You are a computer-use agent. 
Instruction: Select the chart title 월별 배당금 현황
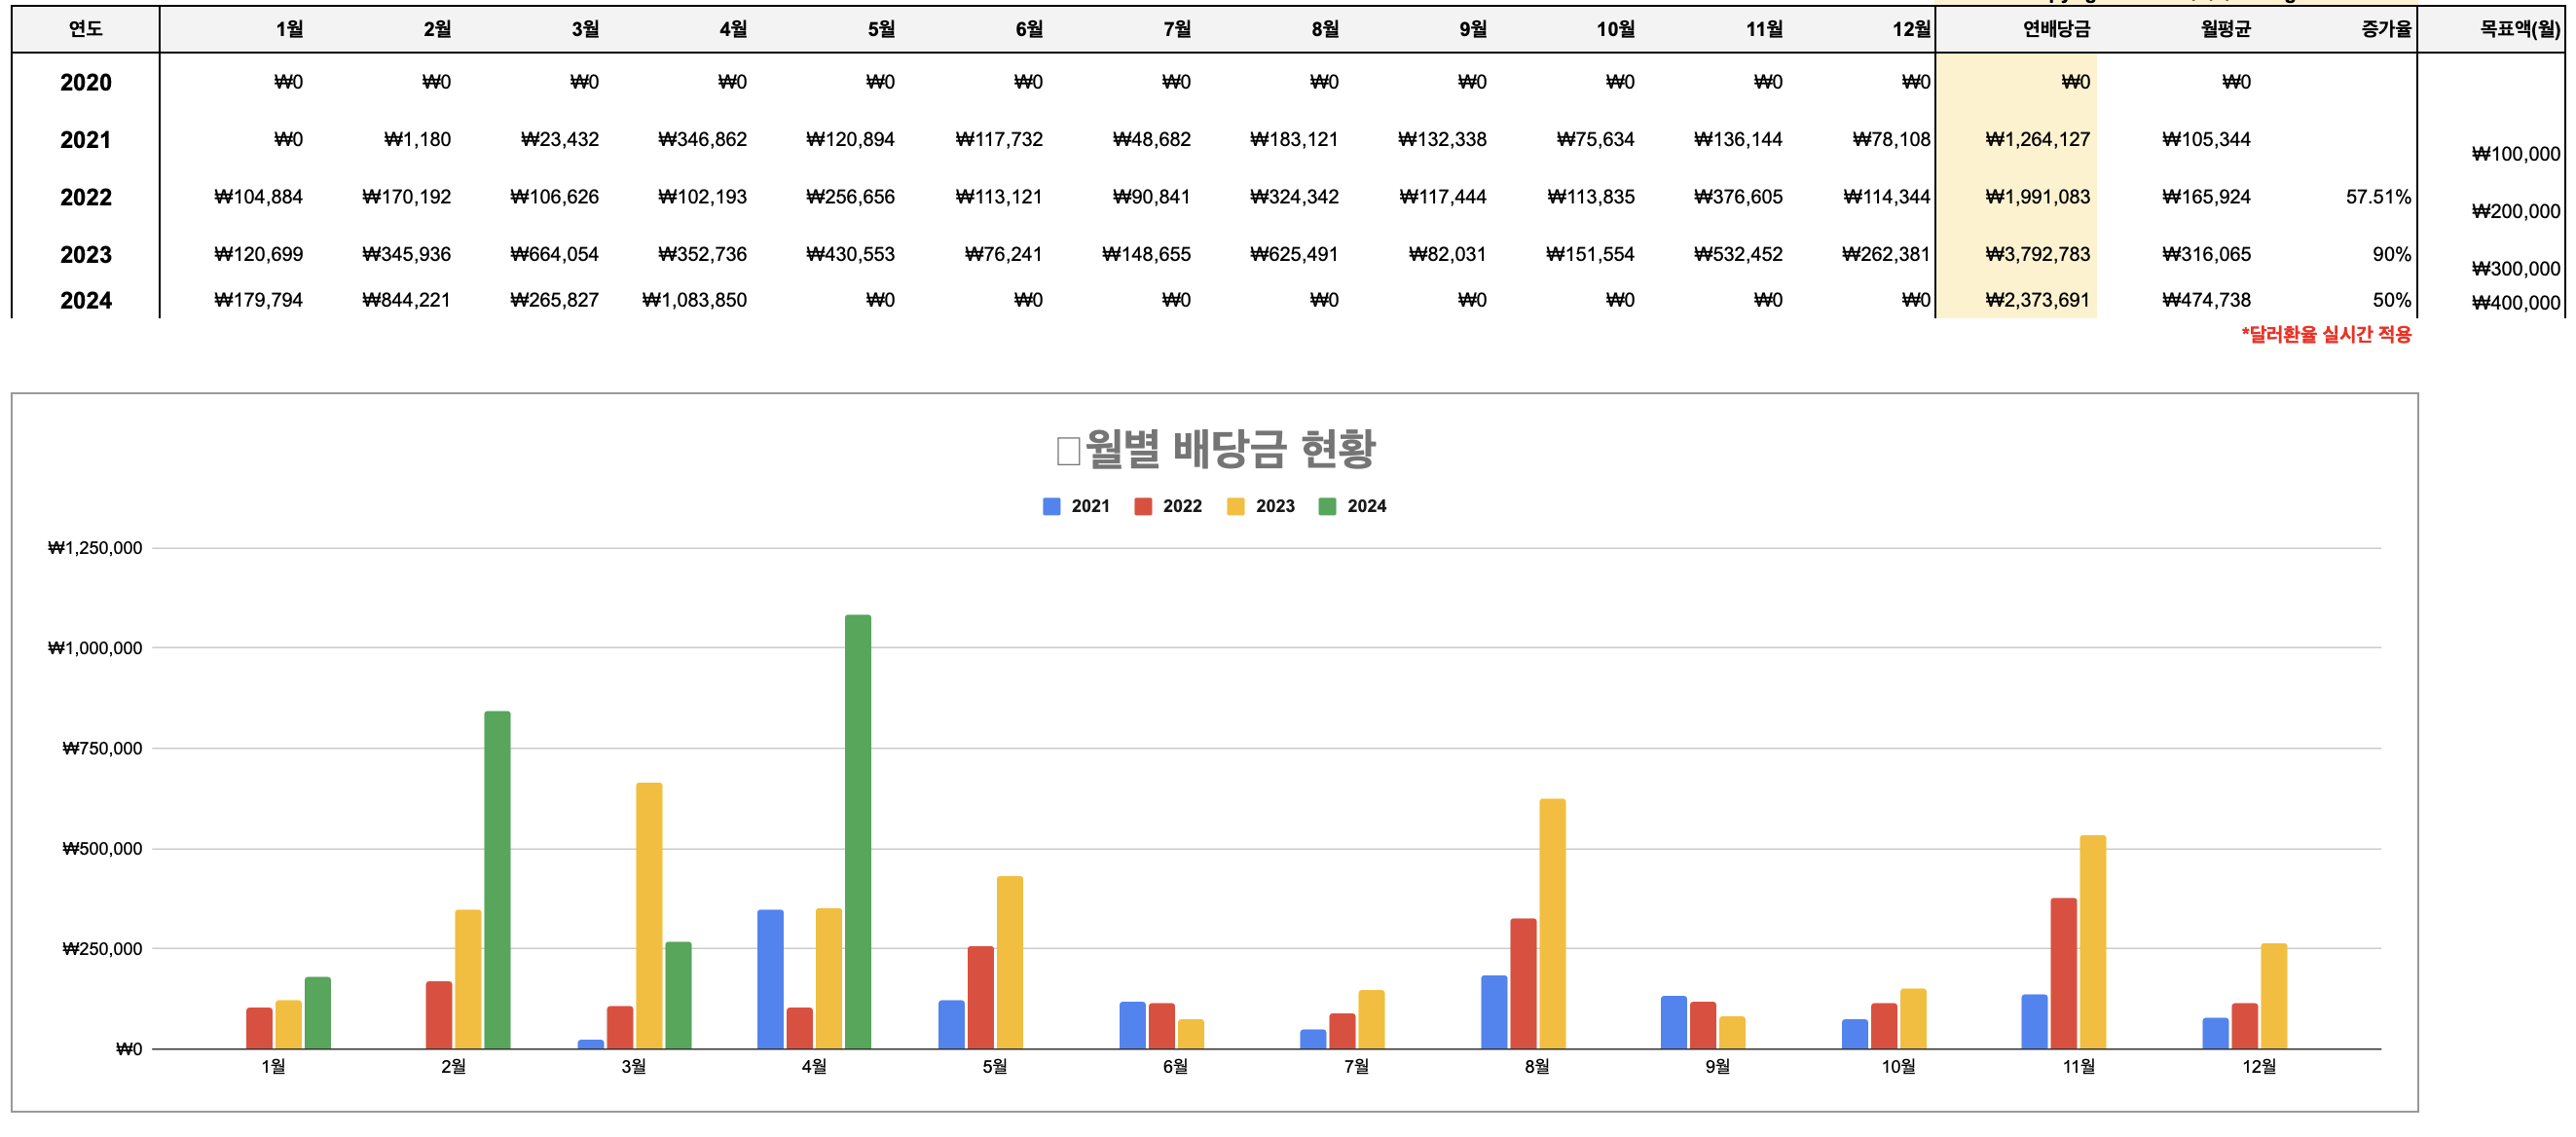1228,449
